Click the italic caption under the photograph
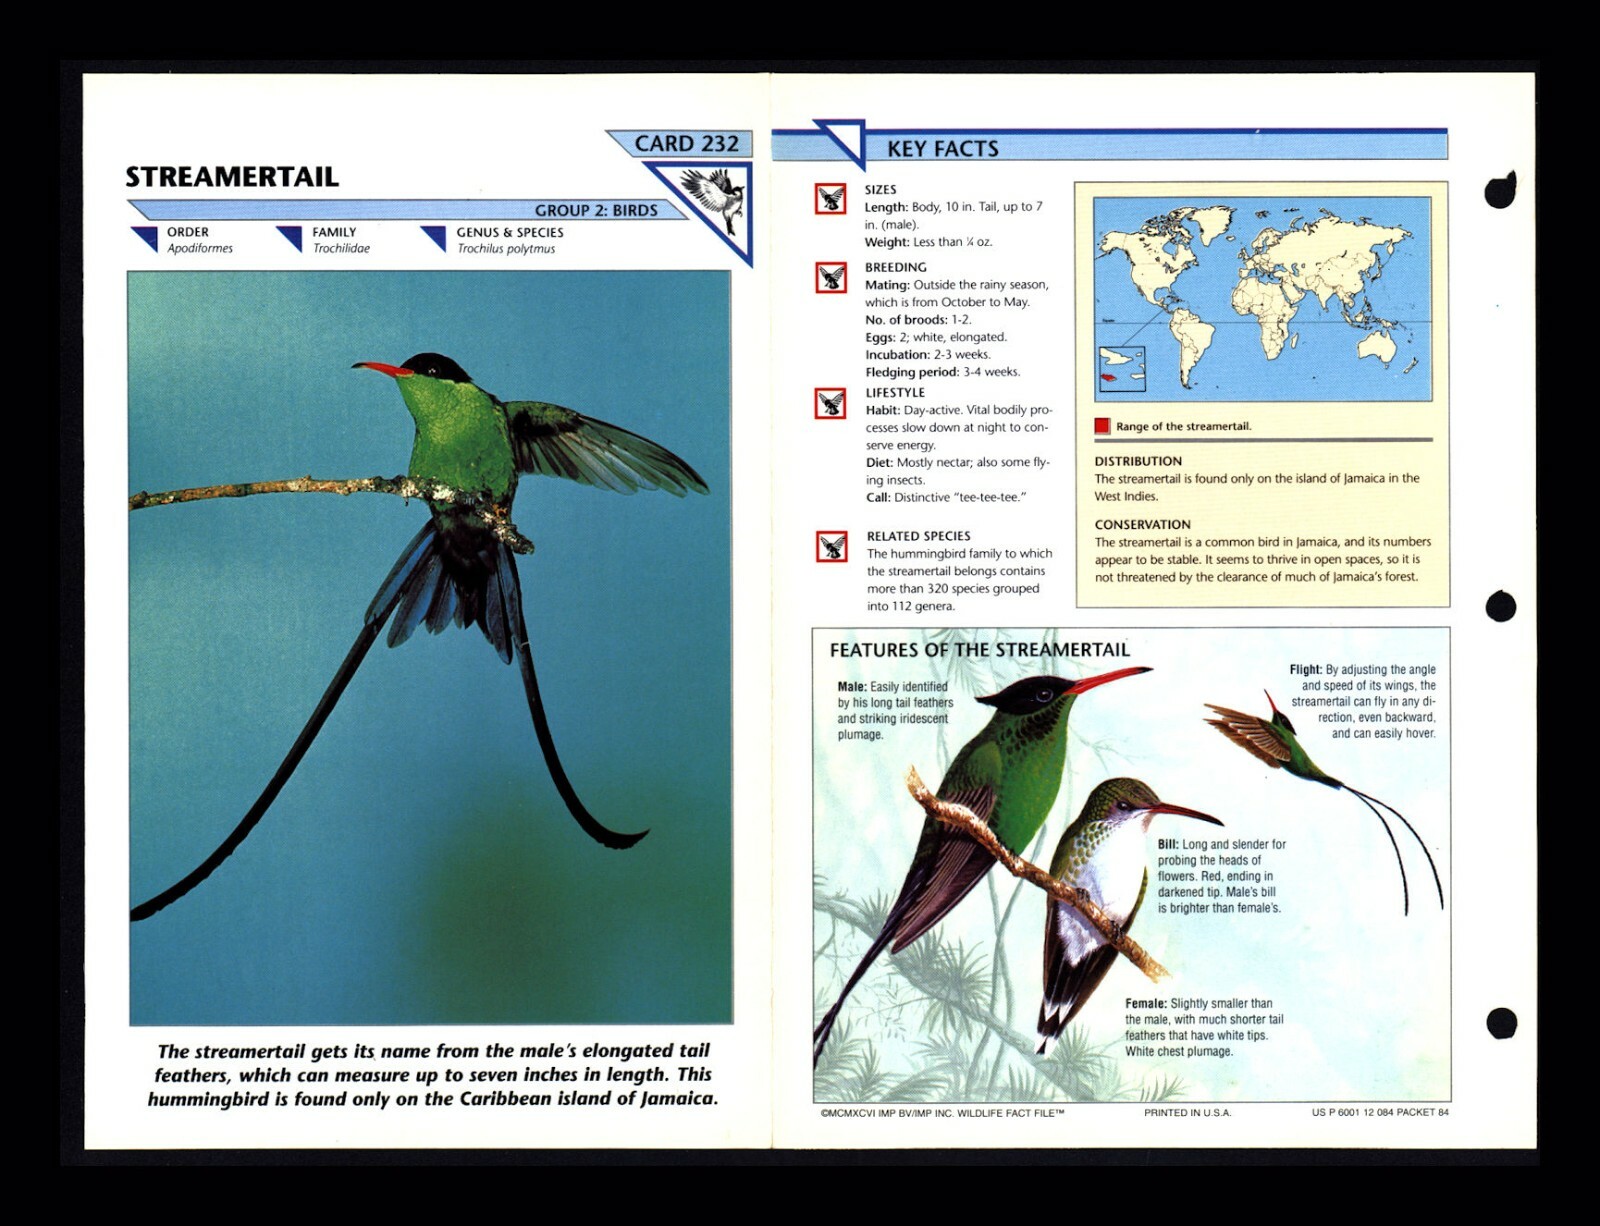This screenshot has width=1600, height=1226. point(432,1075)
